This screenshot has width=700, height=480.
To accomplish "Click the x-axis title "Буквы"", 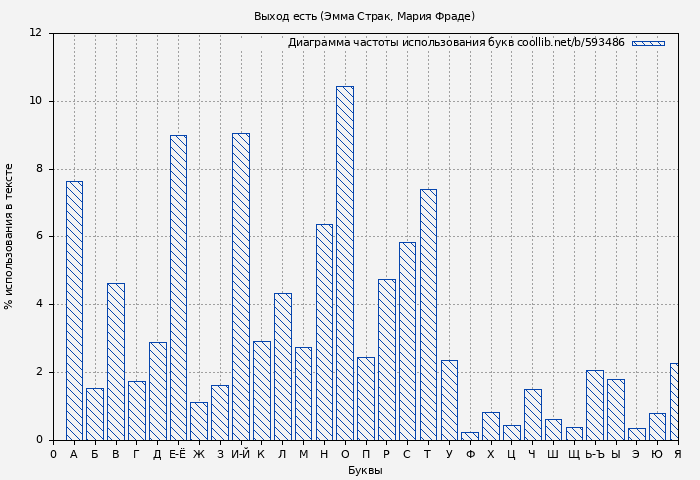I will (x=365, y=470).
